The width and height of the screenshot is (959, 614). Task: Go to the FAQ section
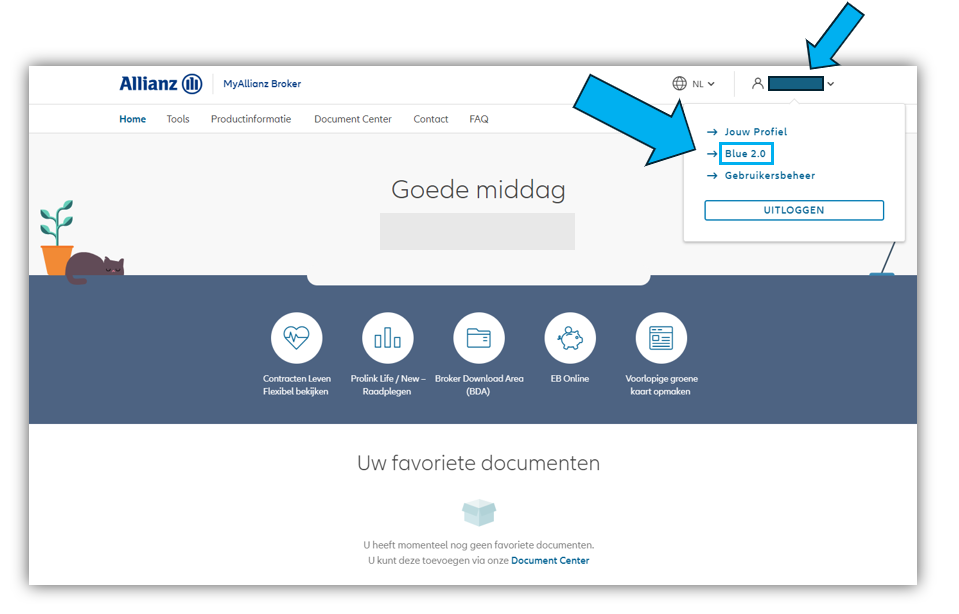[x=478, y=119]
